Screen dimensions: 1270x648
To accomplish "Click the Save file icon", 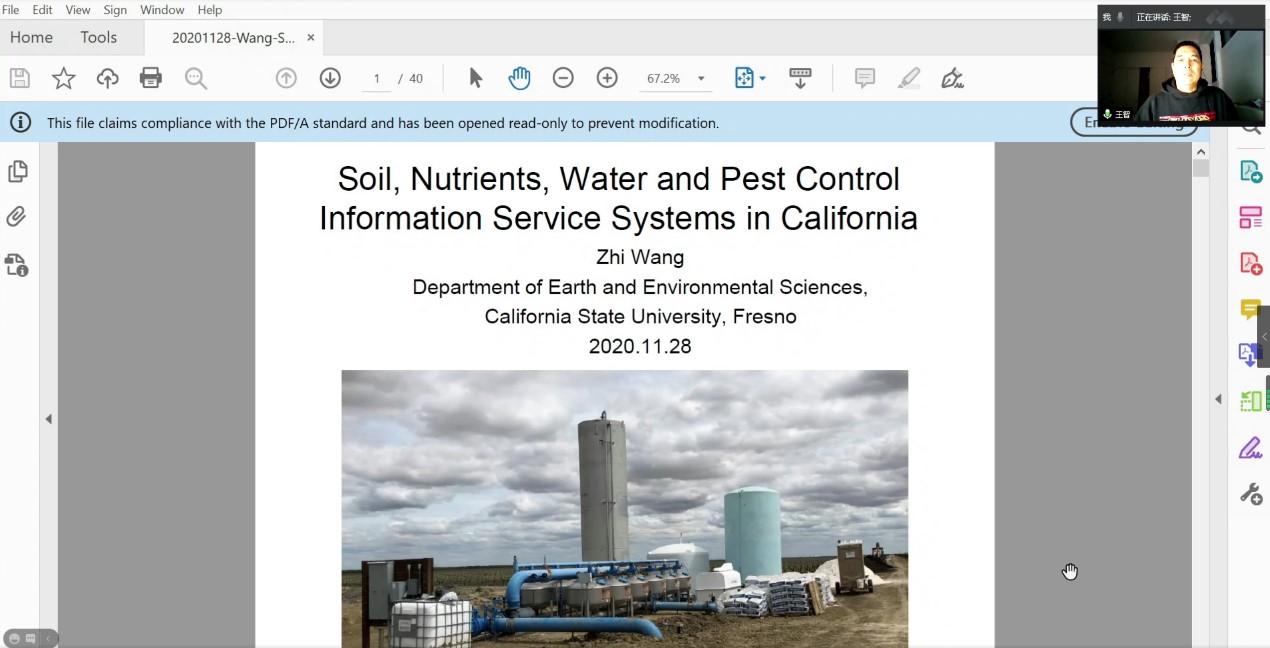I will [x=19, y=78].
